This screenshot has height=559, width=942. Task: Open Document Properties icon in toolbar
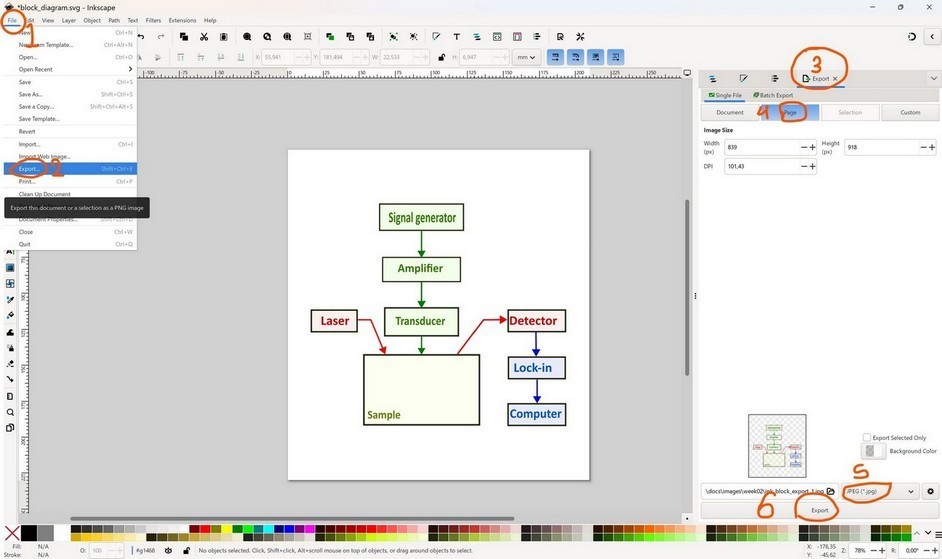click(560, 37)
